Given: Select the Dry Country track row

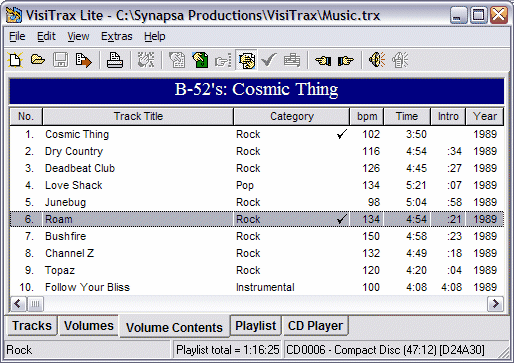Looking at the screenshot, I should 257,151.
